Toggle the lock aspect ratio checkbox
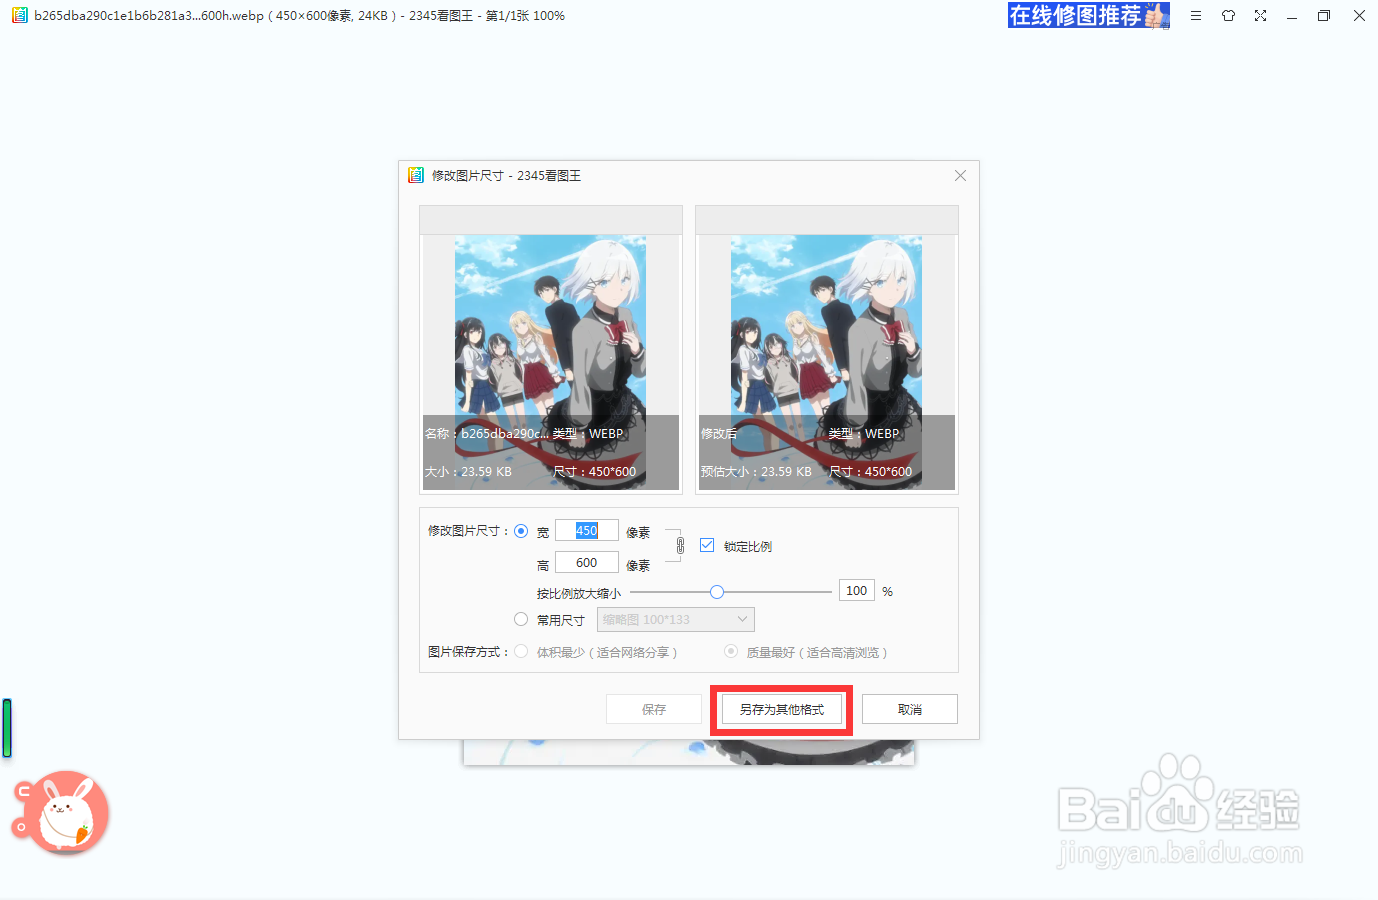The image size is (1378, 900). (707, 545)
